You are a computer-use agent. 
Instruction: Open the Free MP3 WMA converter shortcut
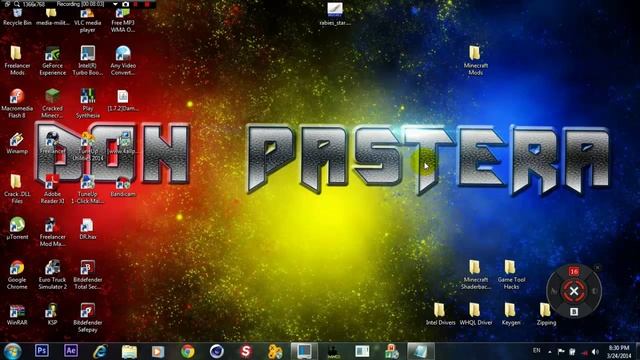[123, 21]
